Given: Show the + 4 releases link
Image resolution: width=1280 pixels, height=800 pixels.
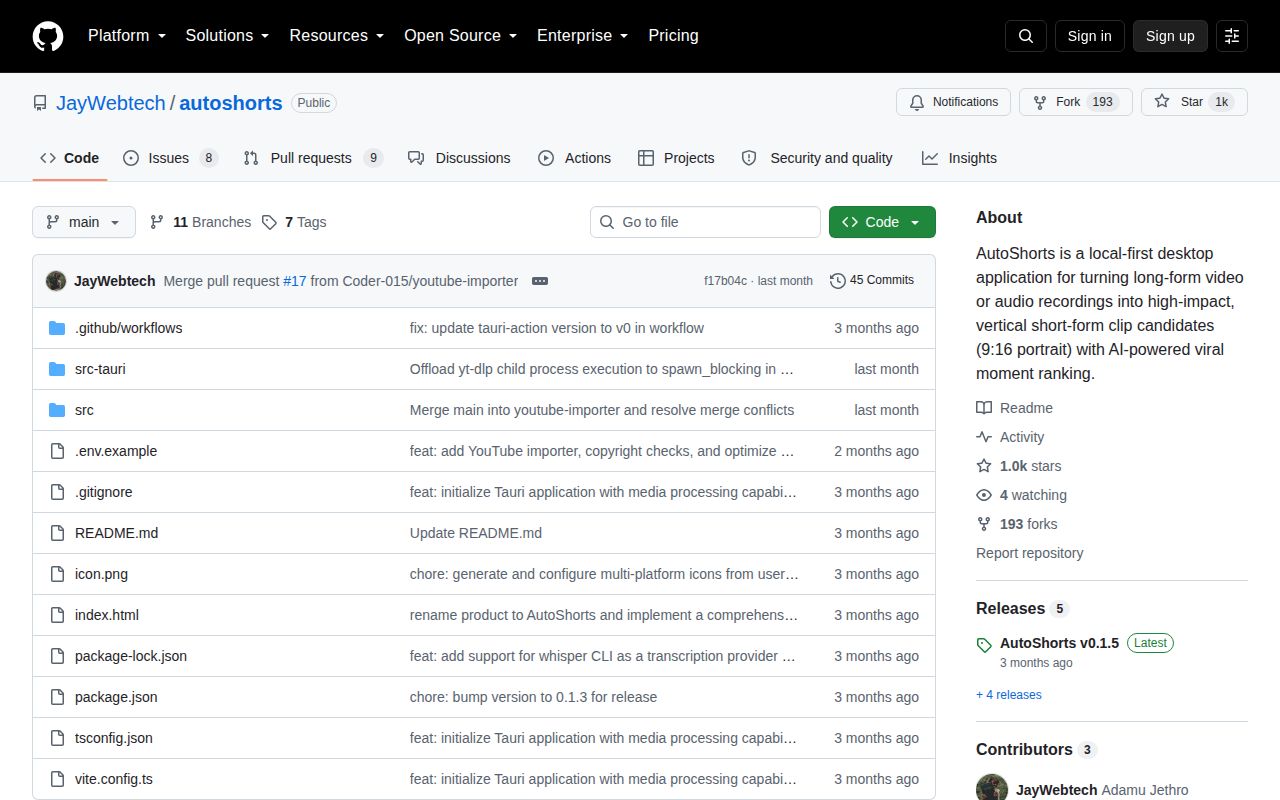Looking at the screenshot, I should click(x=1009, y=695).
